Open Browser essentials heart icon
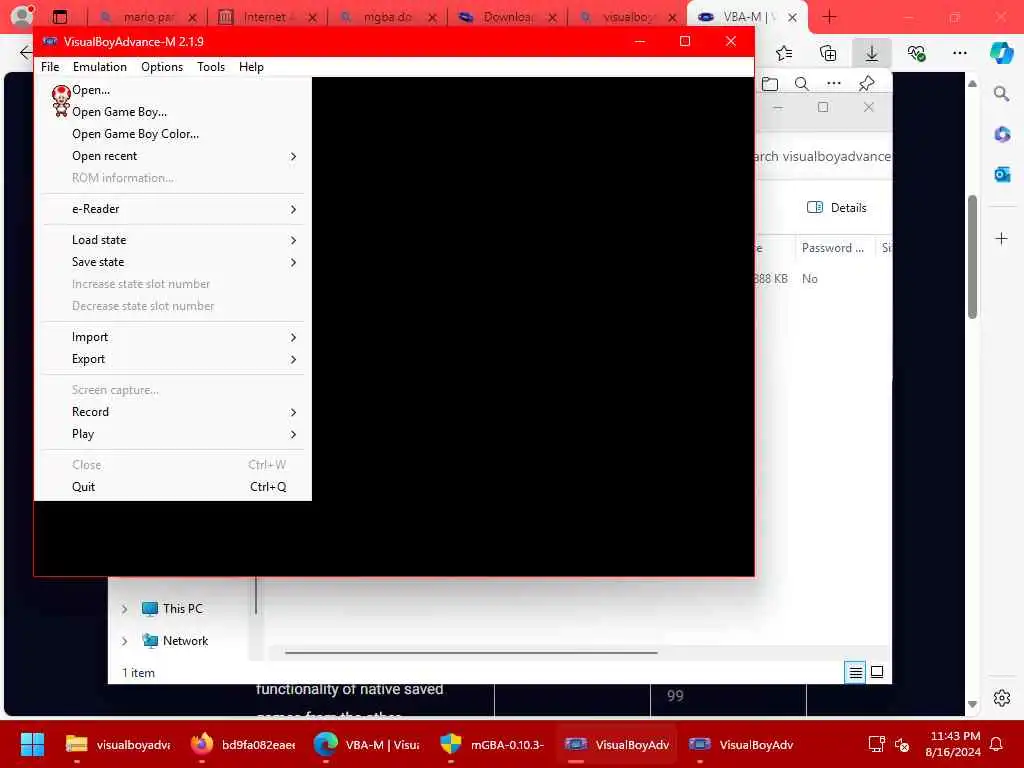Image resolution: width=1024 pixels, height=768 pixels. pyautogui.click(x=916, y=53)
